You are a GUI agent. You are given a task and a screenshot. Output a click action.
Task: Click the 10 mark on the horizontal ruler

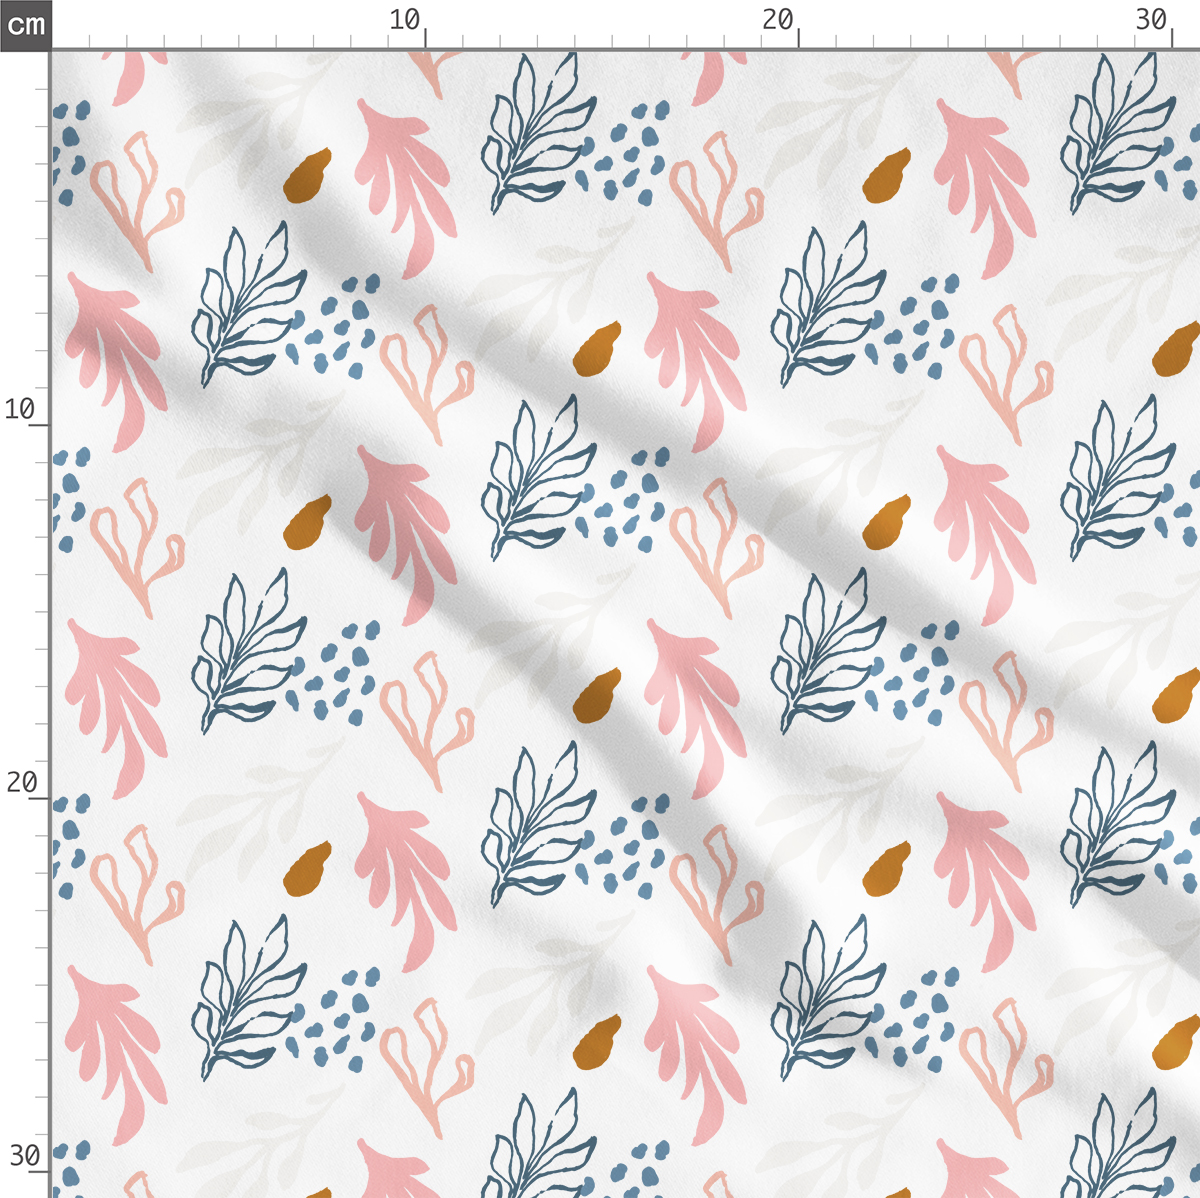pyautogui.click(x=405, y=20)
